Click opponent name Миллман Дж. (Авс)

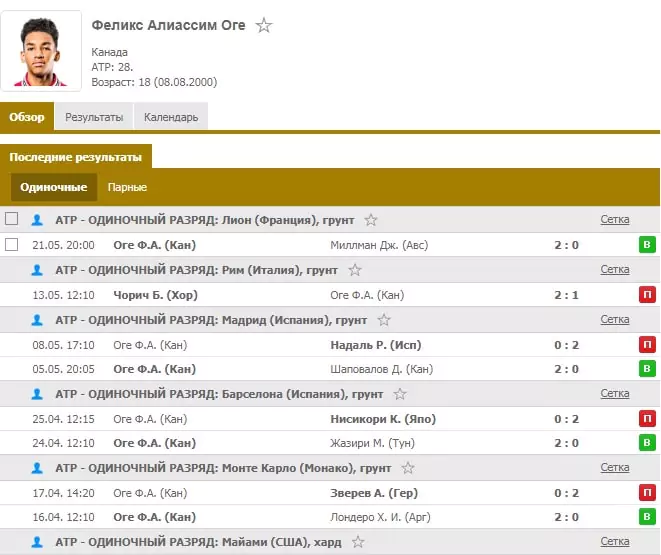379,245
